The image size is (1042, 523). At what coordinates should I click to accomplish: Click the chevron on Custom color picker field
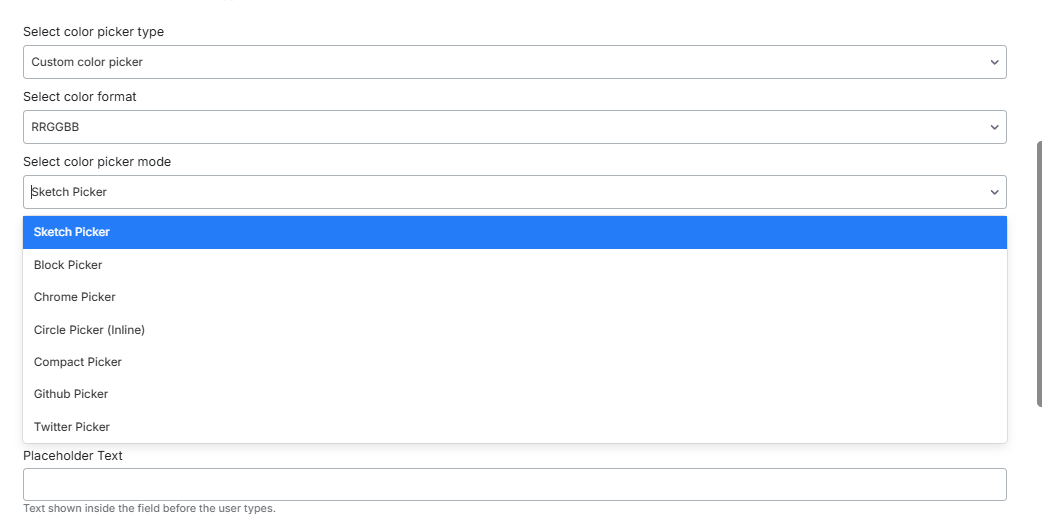[x=994, y=62]
